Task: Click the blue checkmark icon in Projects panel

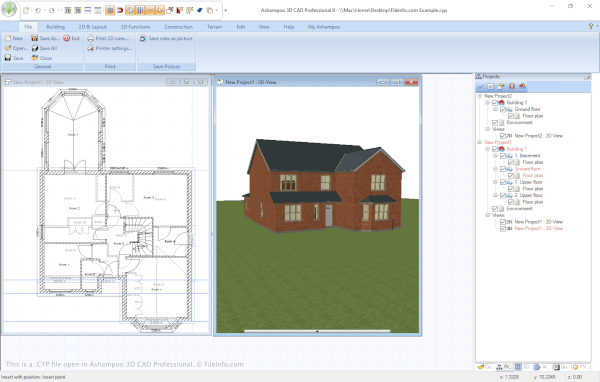Action: pyautogui.click(x=481, y=87)
